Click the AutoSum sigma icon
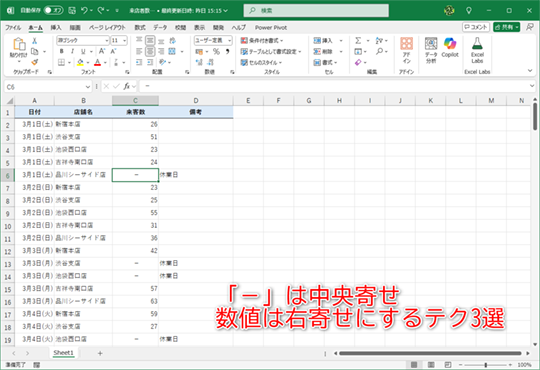Screen dimensions: 540x370 358,41
